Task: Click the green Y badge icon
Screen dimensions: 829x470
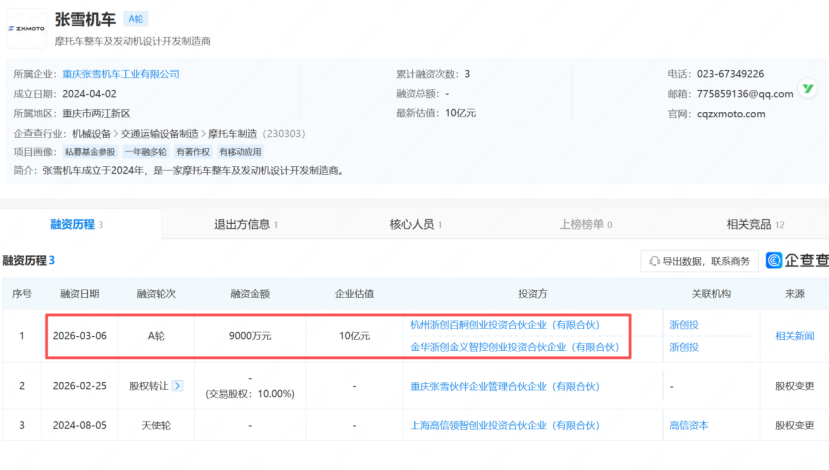Action: click(808, 90)
